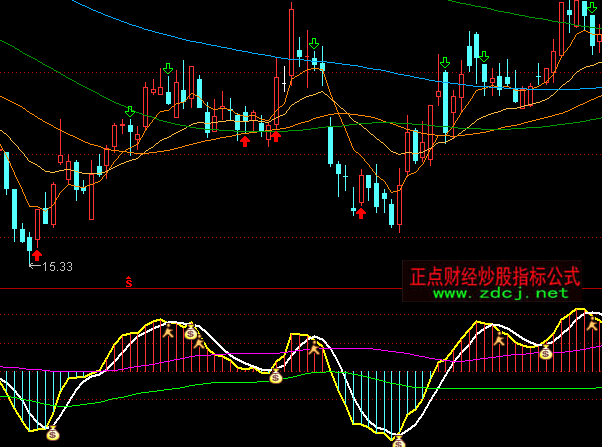
Task: Select the money bag at the deepest trough
Action: (x=398, y=440)
